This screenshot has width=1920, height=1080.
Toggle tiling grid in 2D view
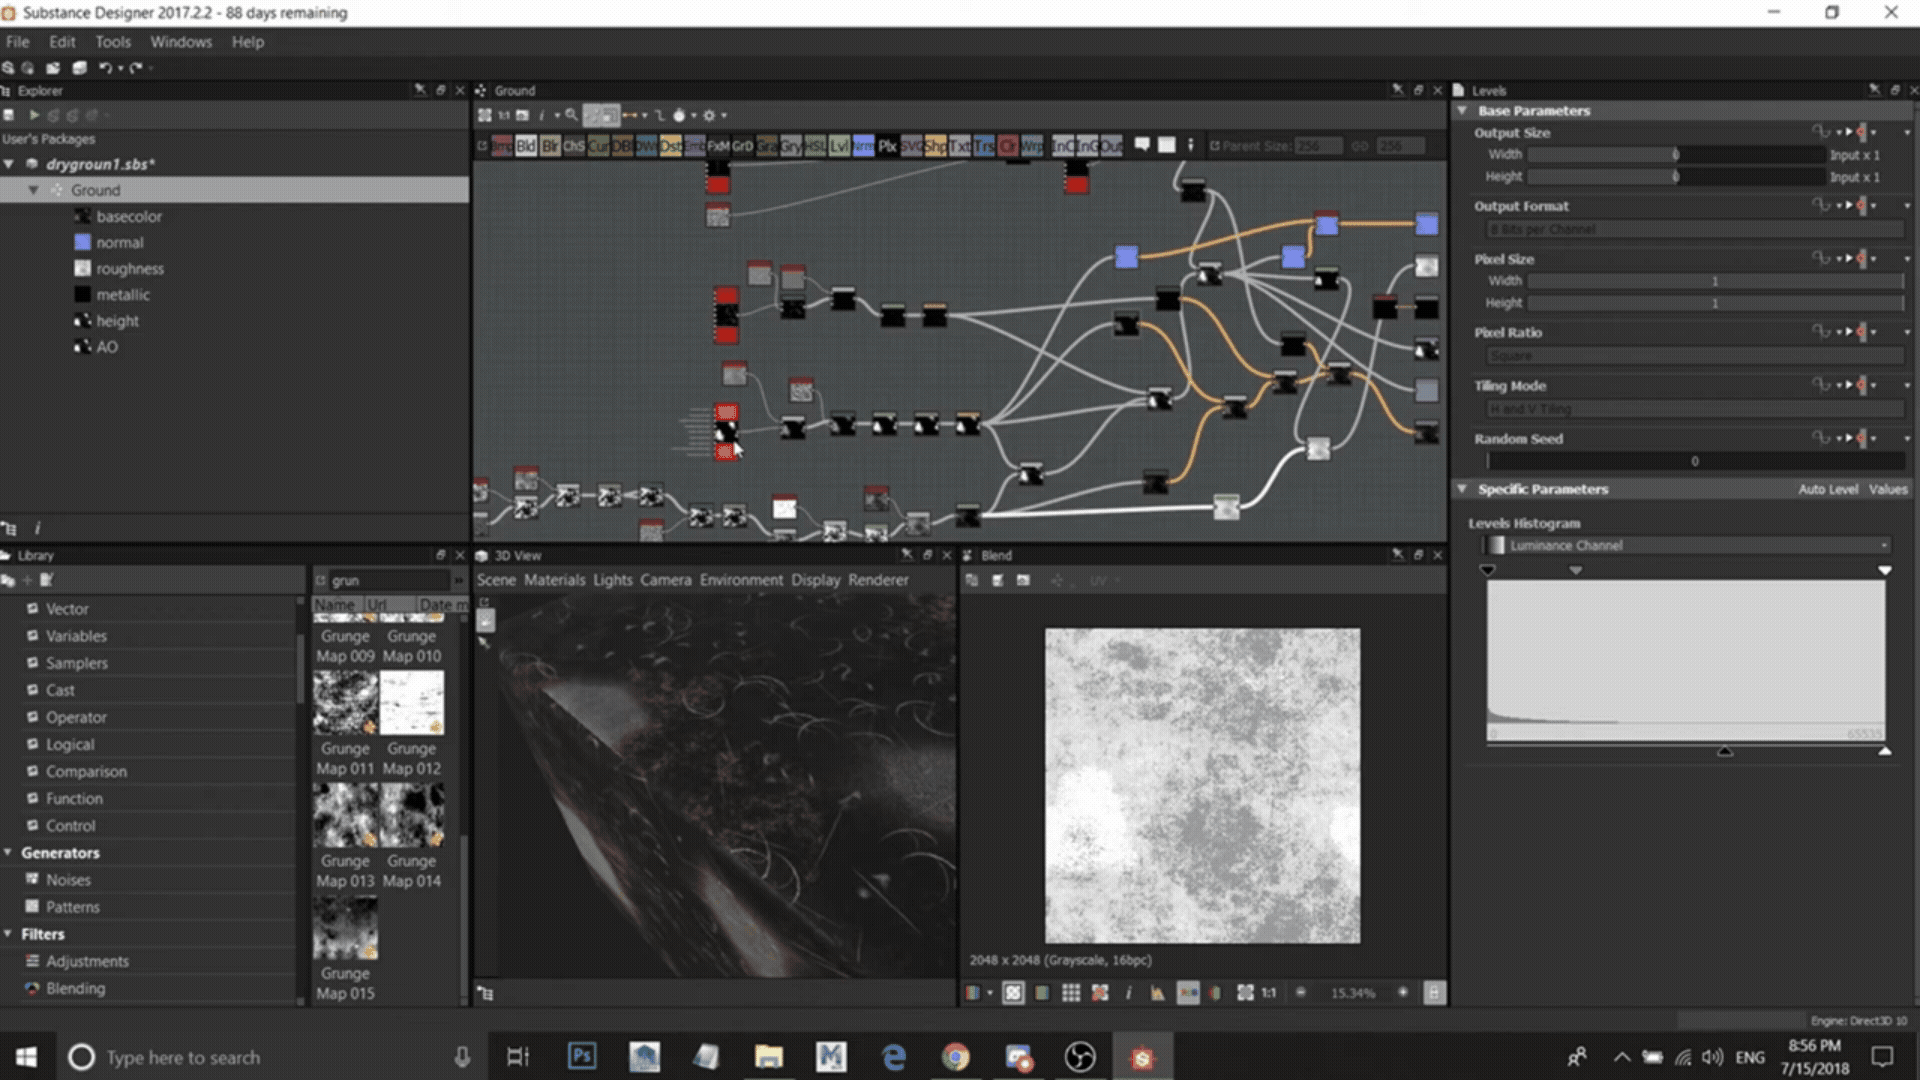[x=1071, y=993]
